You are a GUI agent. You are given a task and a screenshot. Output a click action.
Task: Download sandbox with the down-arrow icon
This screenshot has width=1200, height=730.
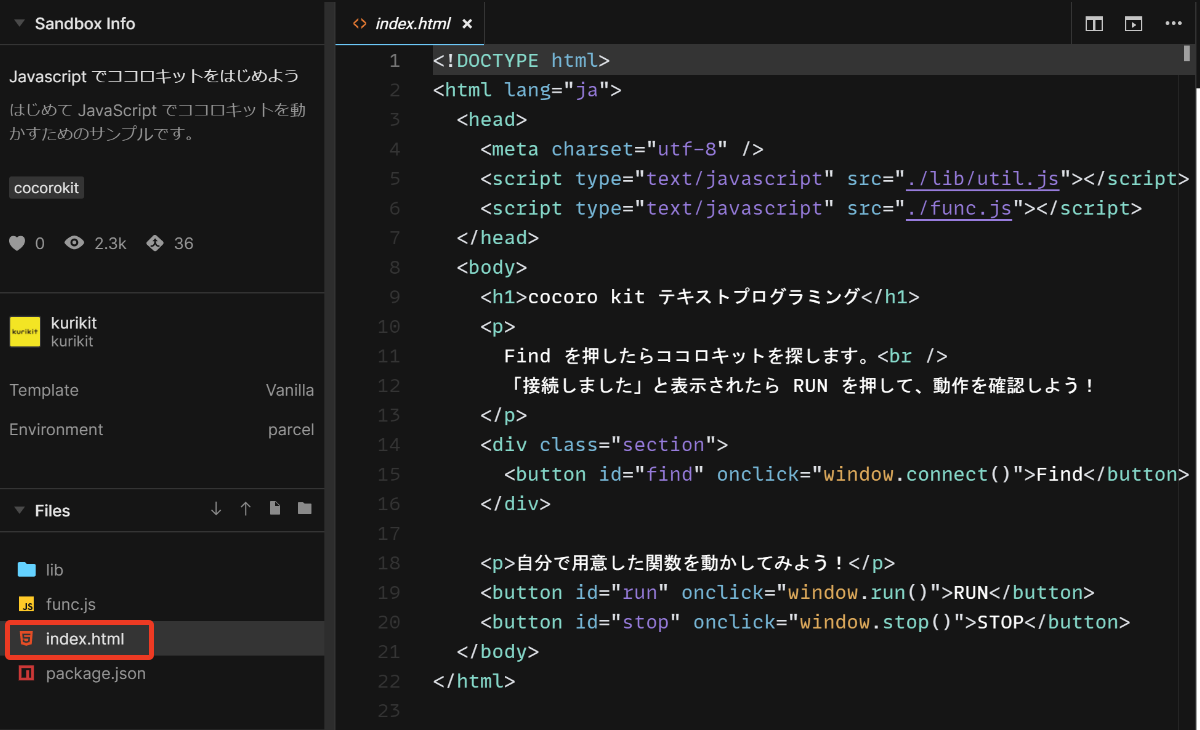[216, 509]
